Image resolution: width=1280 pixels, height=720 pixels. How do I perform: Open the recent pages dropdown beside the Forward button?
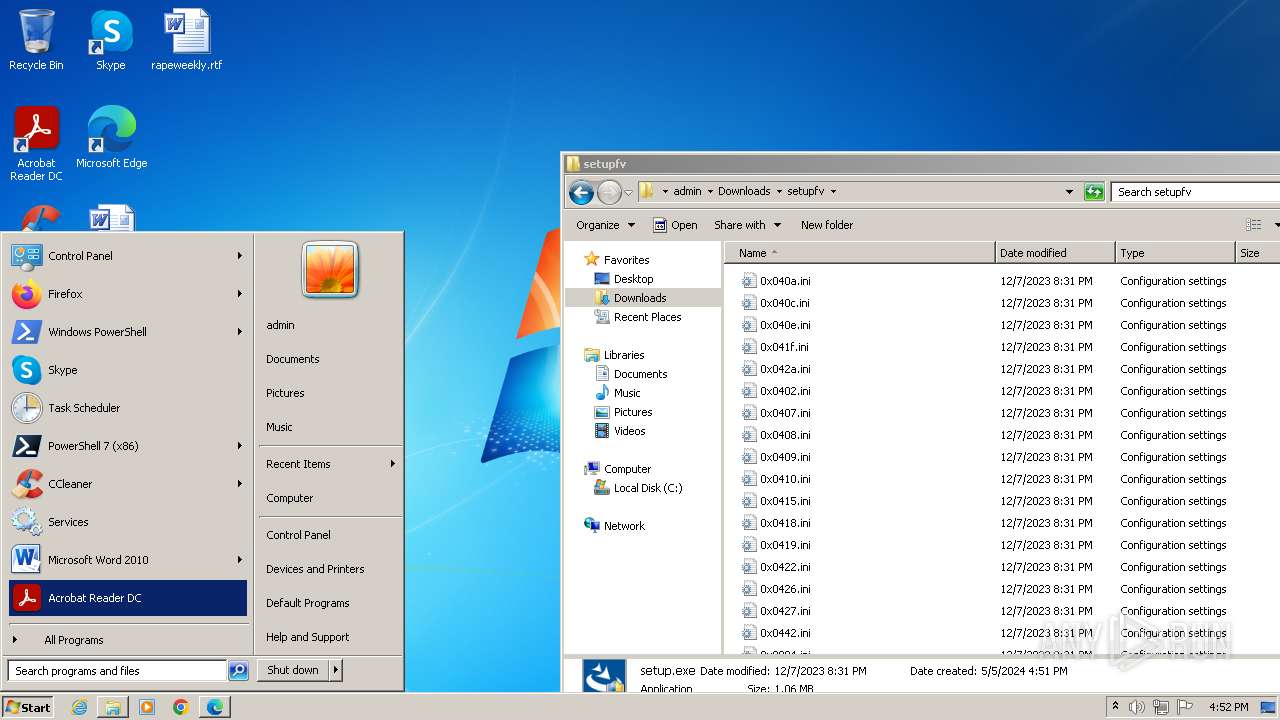[x=629, y=192]
